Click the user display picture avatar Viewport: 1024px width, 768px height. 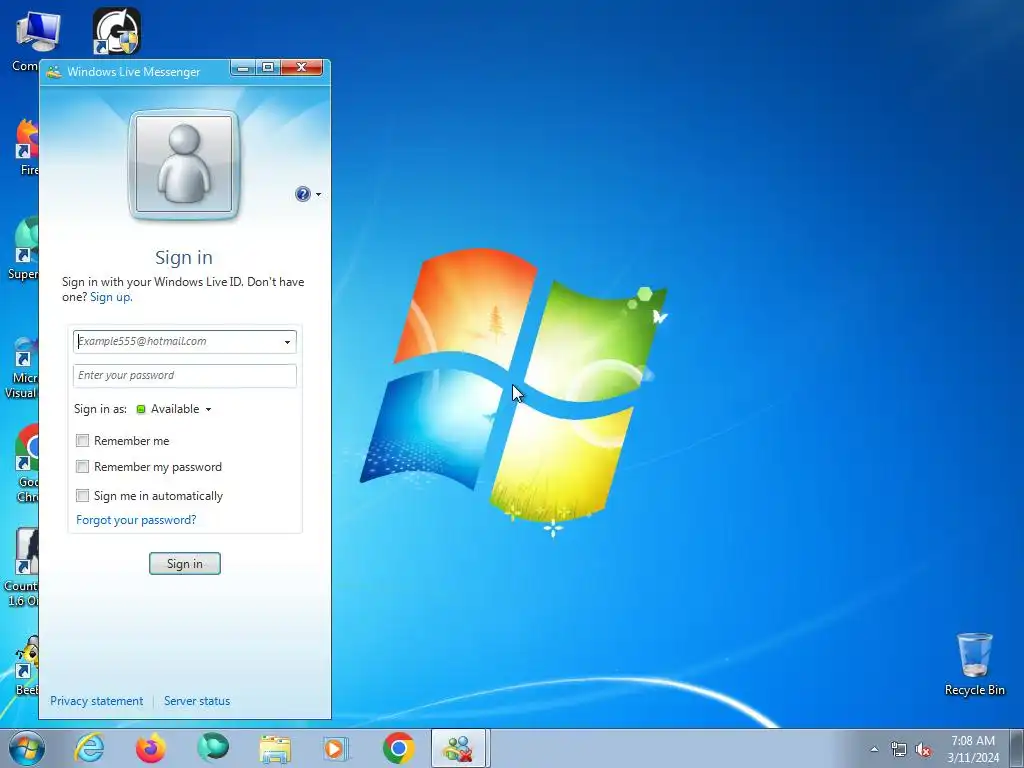(x=184, y=164)
